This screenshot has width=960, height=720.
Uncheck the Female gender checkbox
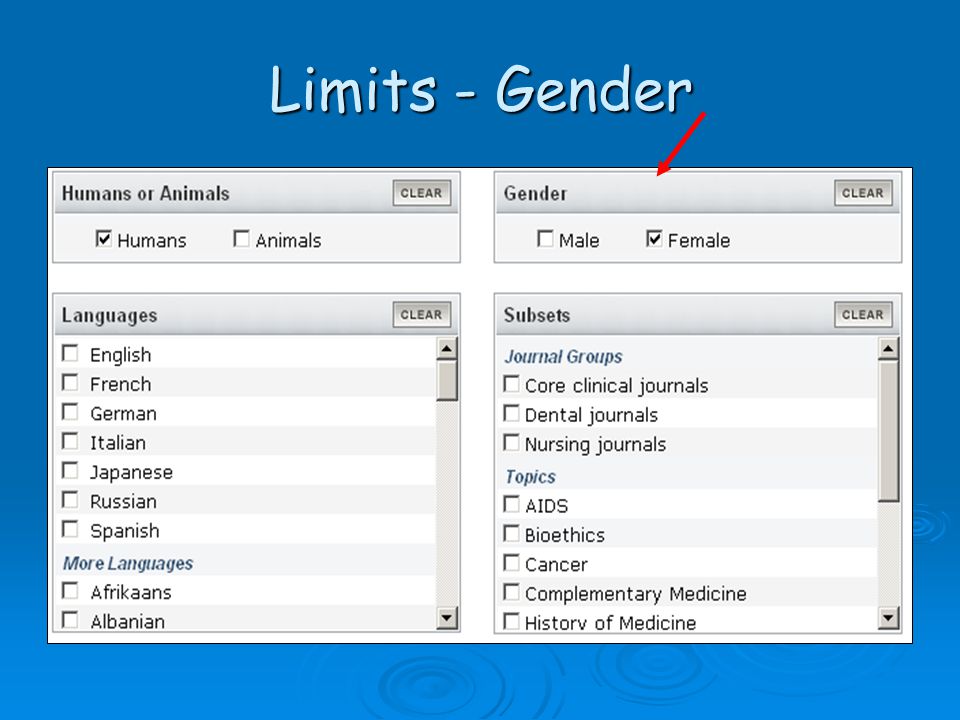pyautogui.click(x=654, y=239)
